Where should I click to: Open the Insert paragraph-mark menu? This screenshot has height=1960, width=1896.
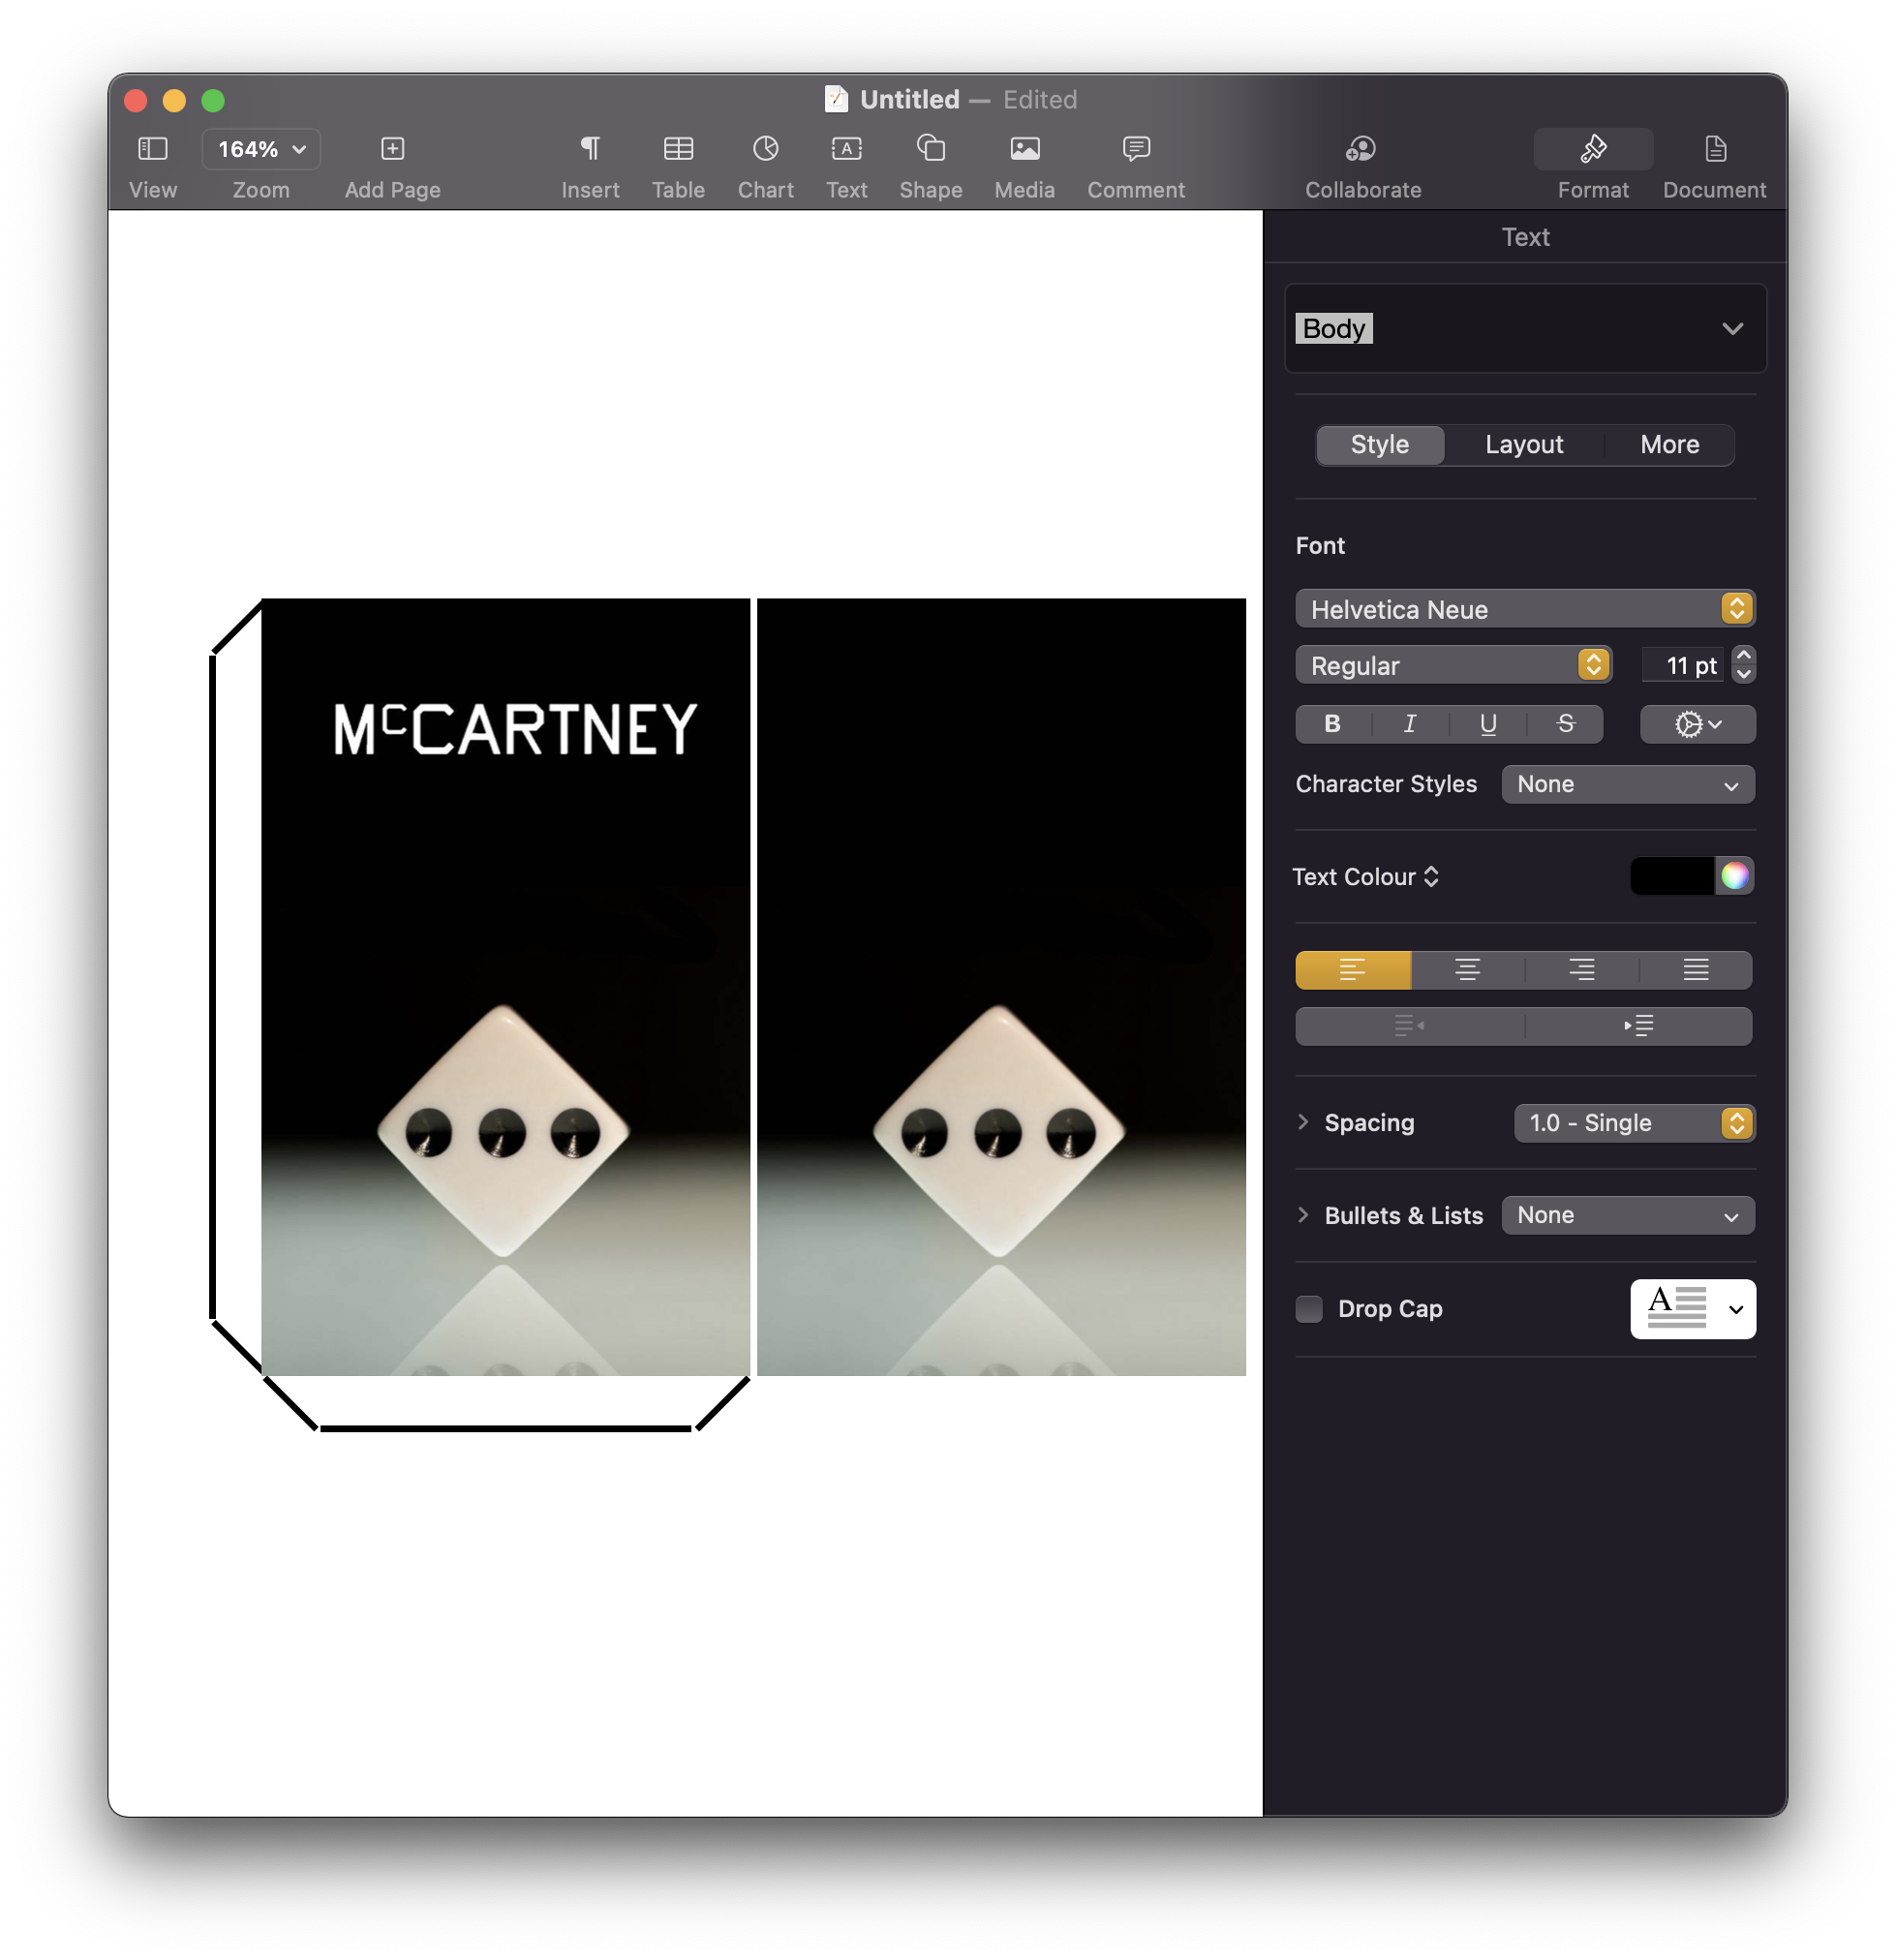pyautogui.click(x=590, y=149)
